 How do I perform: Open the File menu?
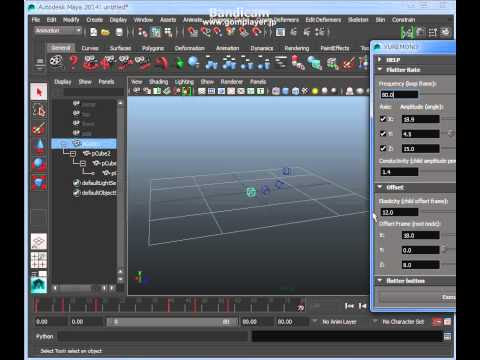pos(36,20)
